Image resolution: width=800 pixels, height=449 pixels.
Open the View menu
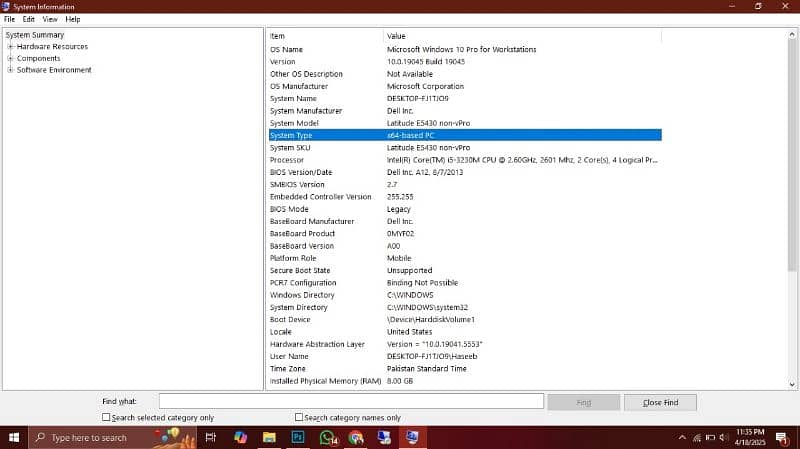[x=49, y=19]
